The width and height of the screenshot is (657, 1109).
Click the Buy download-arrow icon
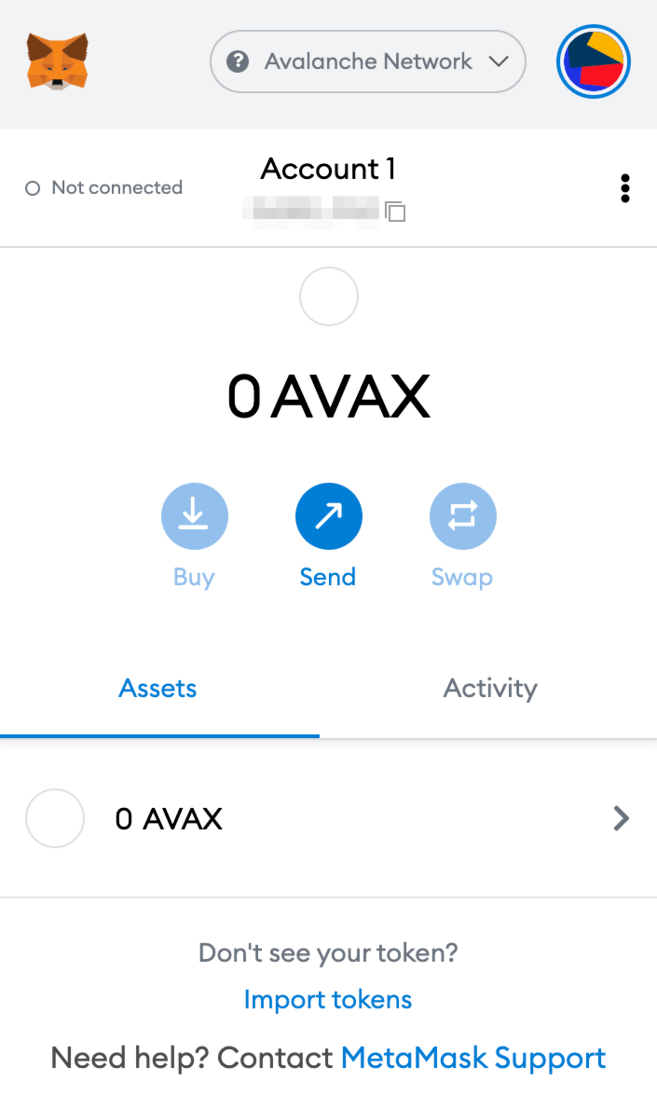tap(194, 517)
